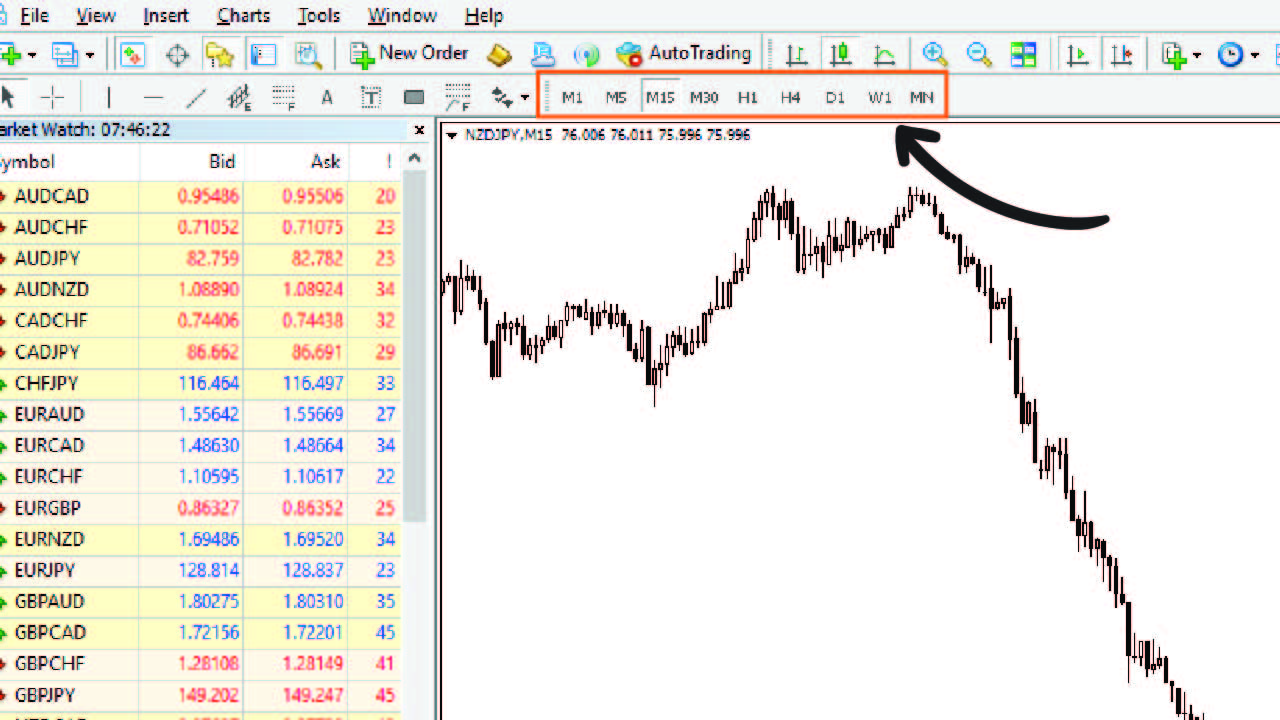Image resolution: width=1280 pixels, height=720 pixels.
Task: Select the EURGBP row in Market Watch
Action: [48, 508]
